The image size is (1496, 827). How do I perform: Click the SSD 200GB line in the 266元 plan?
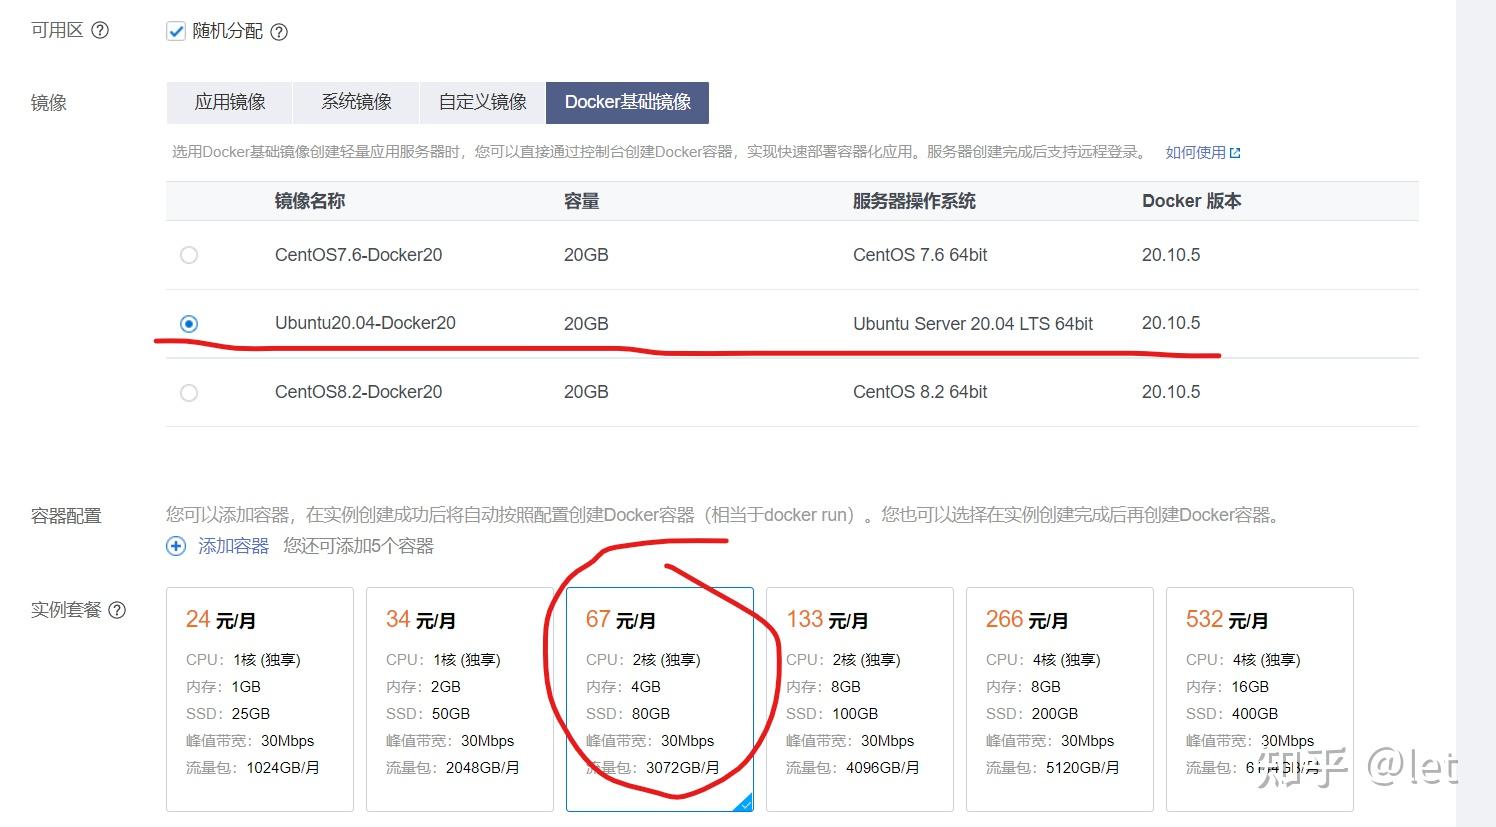pyautogui.click(x=1032, y=714)
